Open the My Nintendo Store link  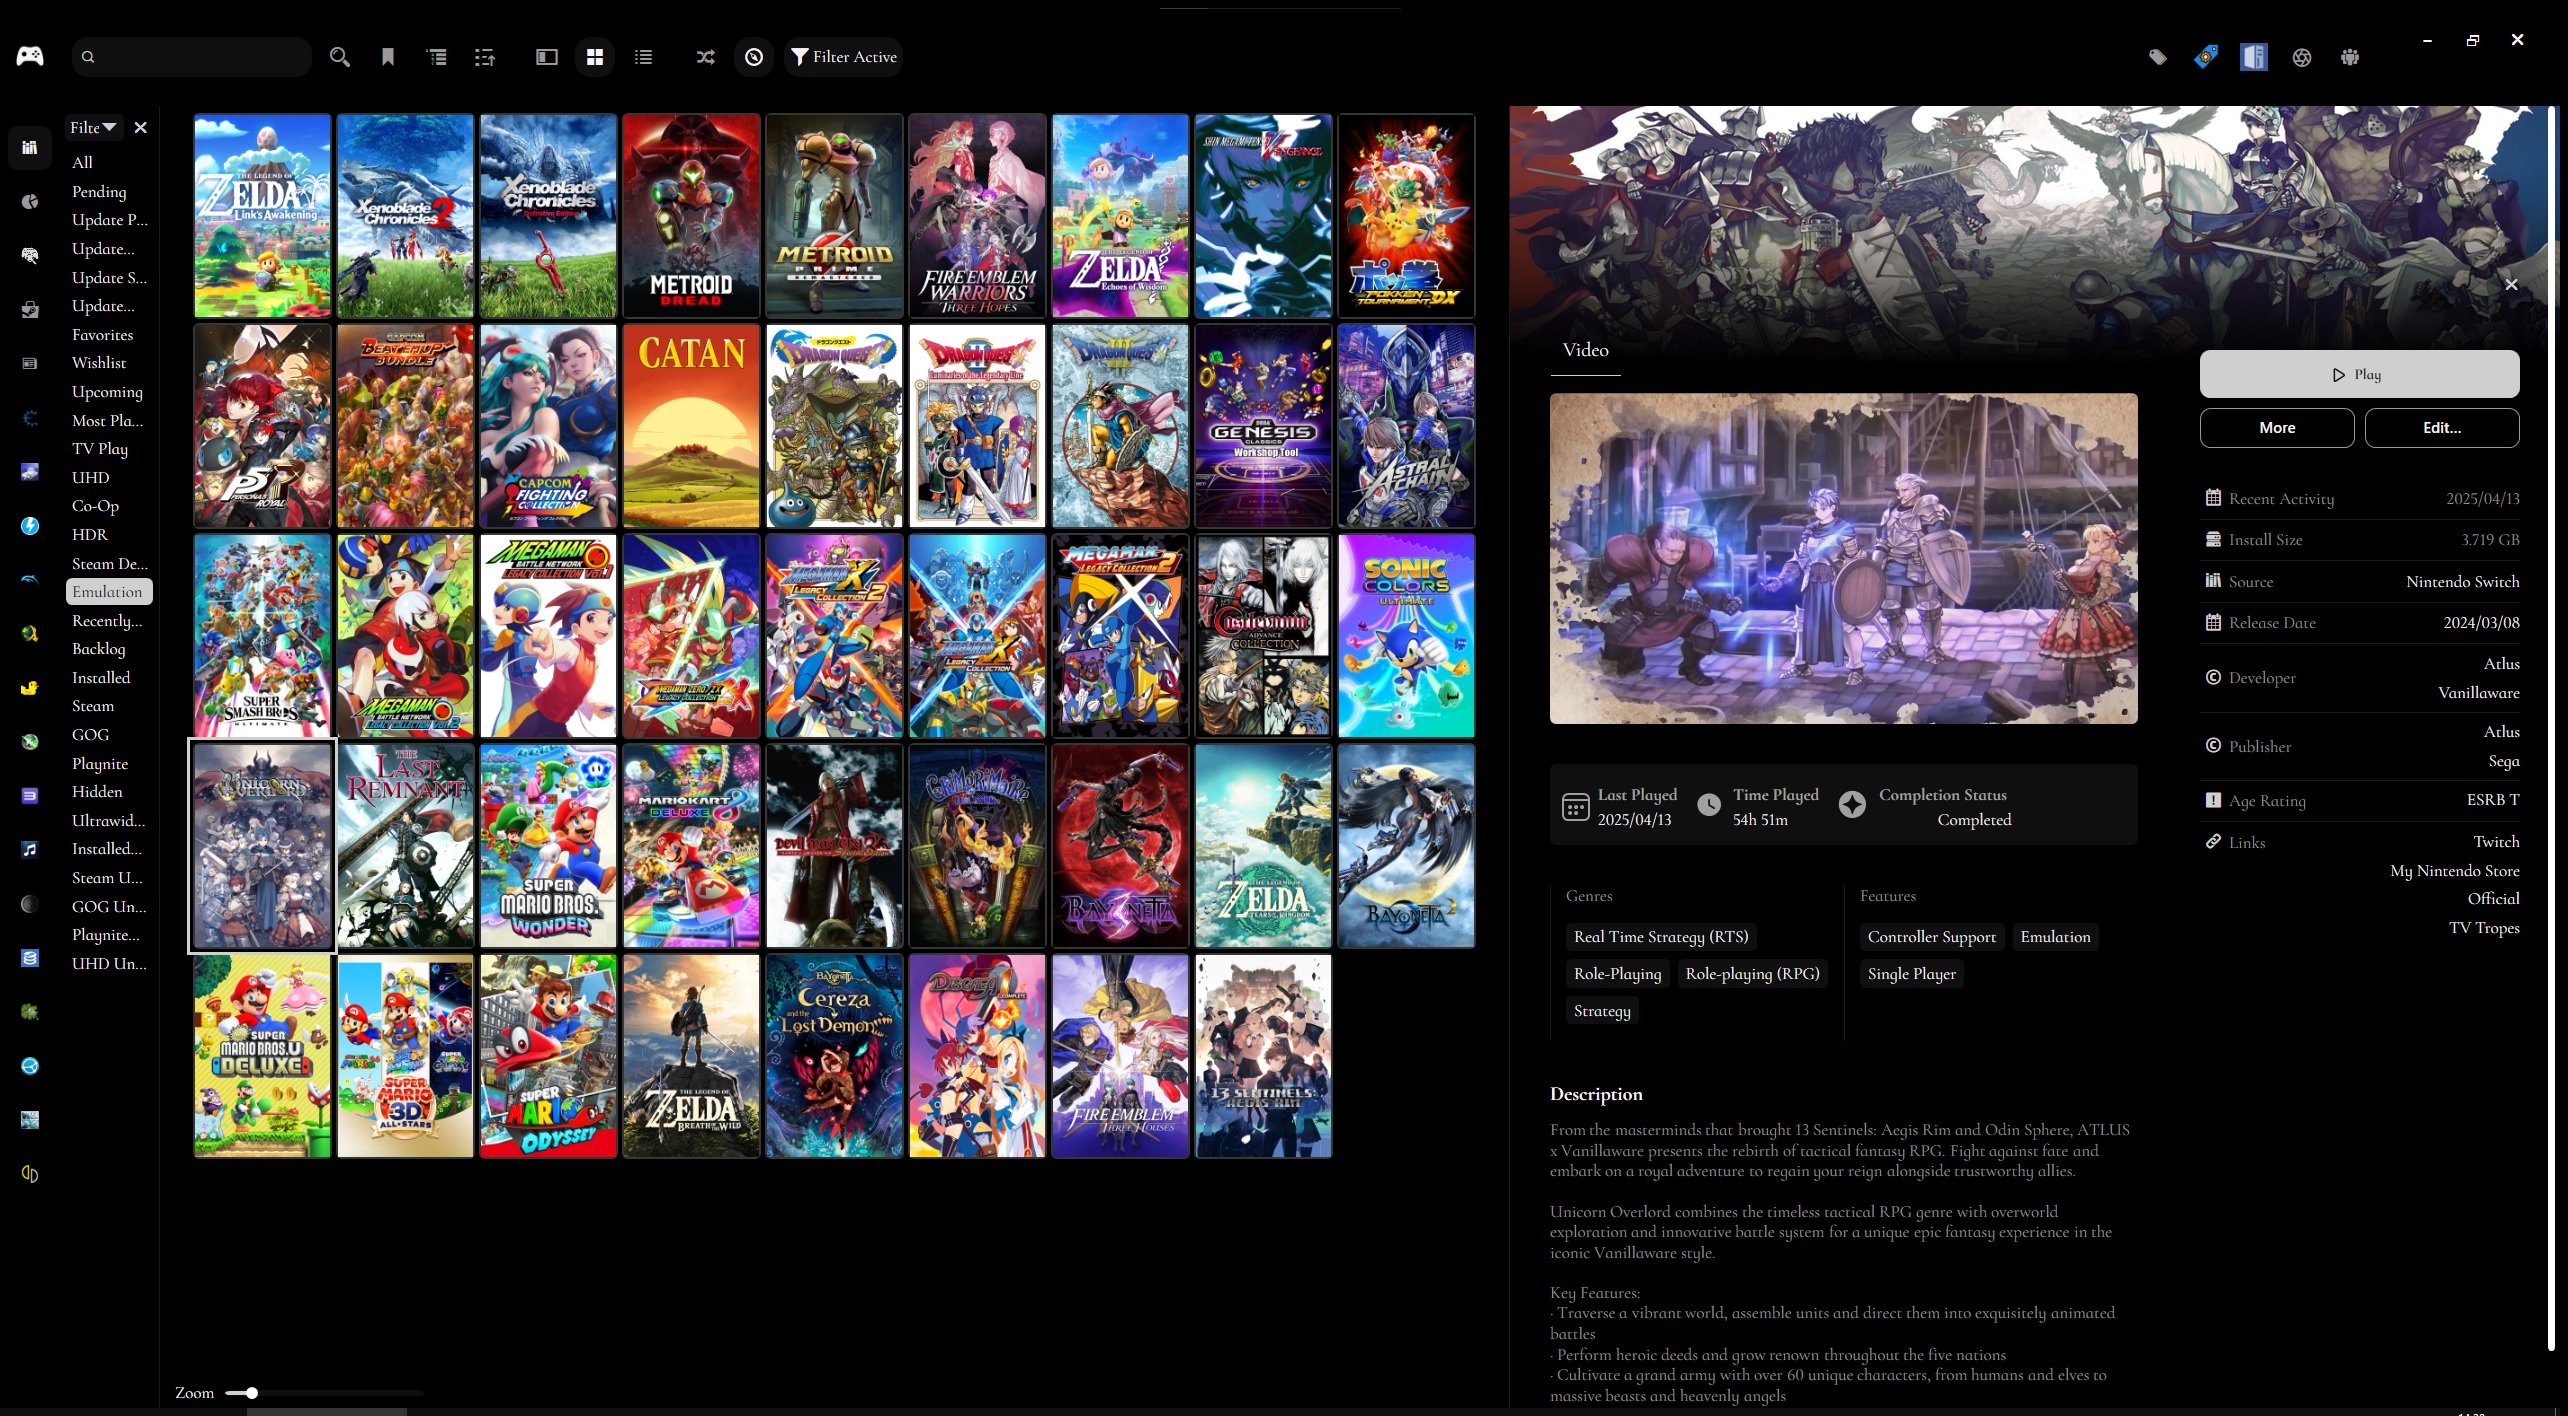[2455, 870]
